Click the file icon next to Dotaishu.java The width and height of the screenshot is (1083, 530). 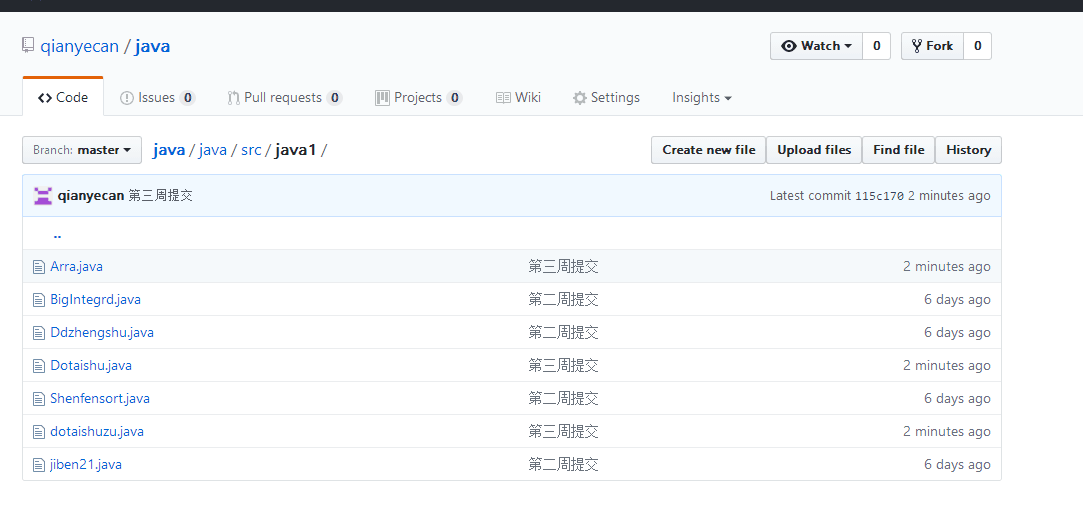click(x=39, y=366)
